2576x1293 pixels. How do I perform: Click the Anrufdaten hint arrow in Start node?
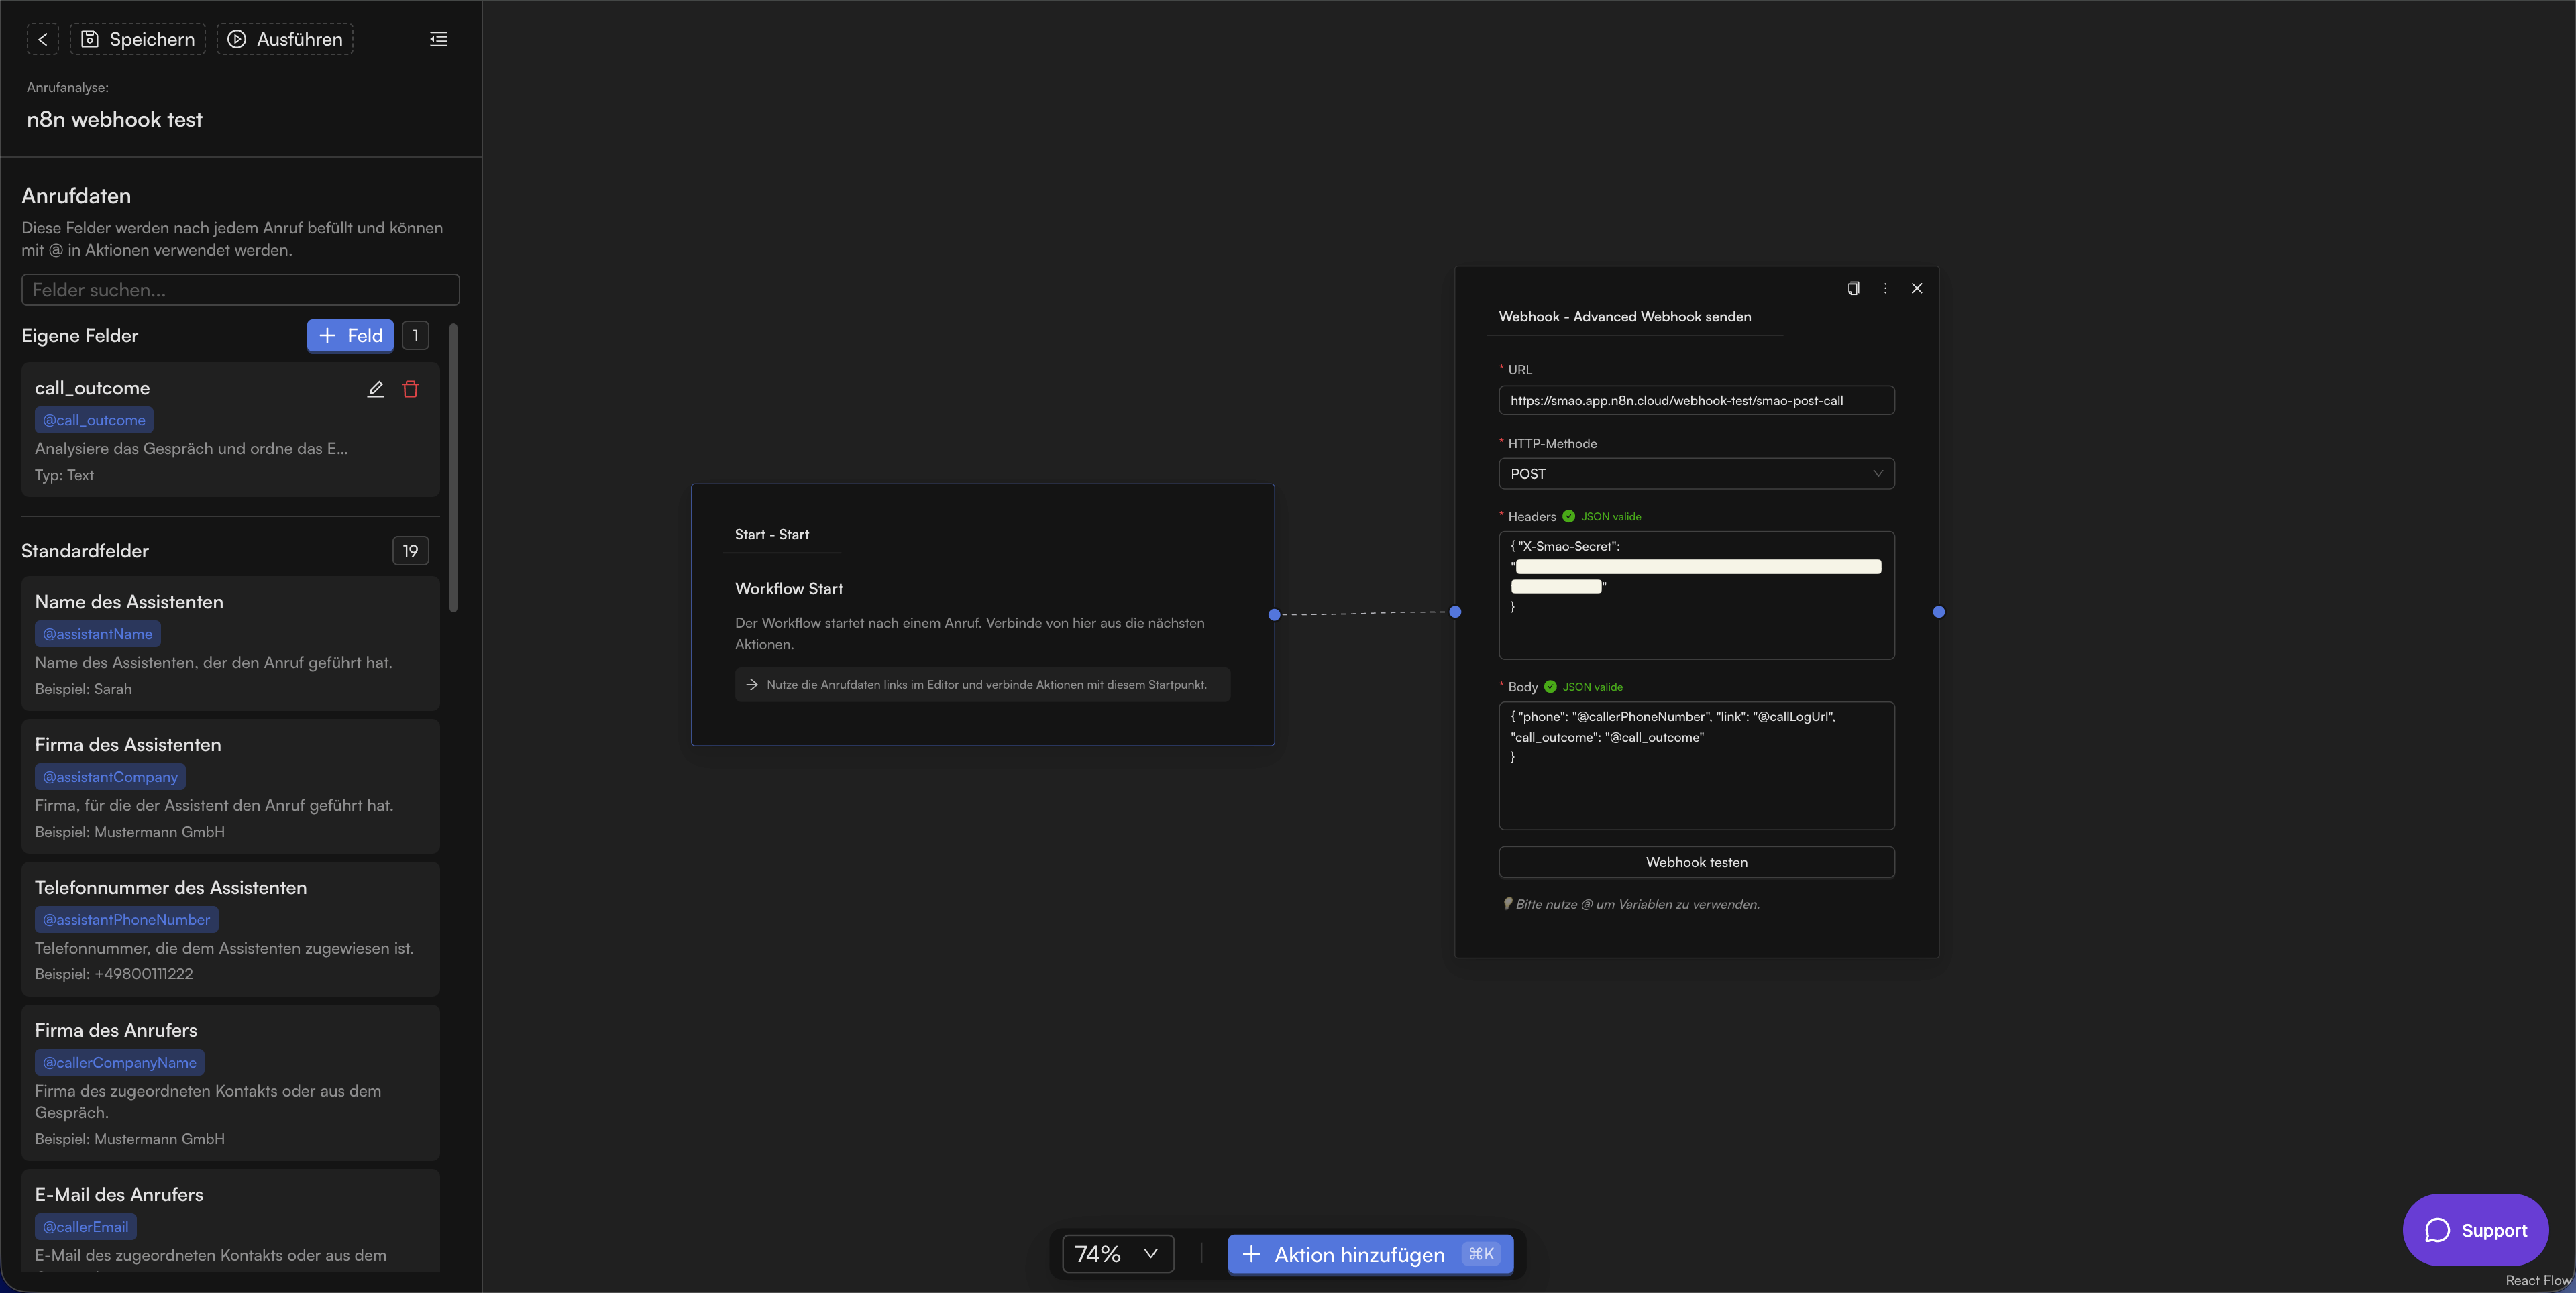[x=752, y=685]
